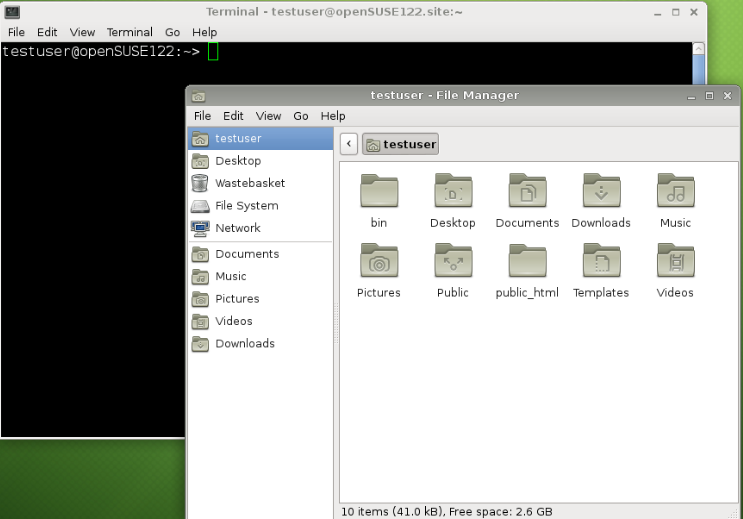Open File menu in File Manager
This screenshot has width=743, height=519.
tap(202, 116)
